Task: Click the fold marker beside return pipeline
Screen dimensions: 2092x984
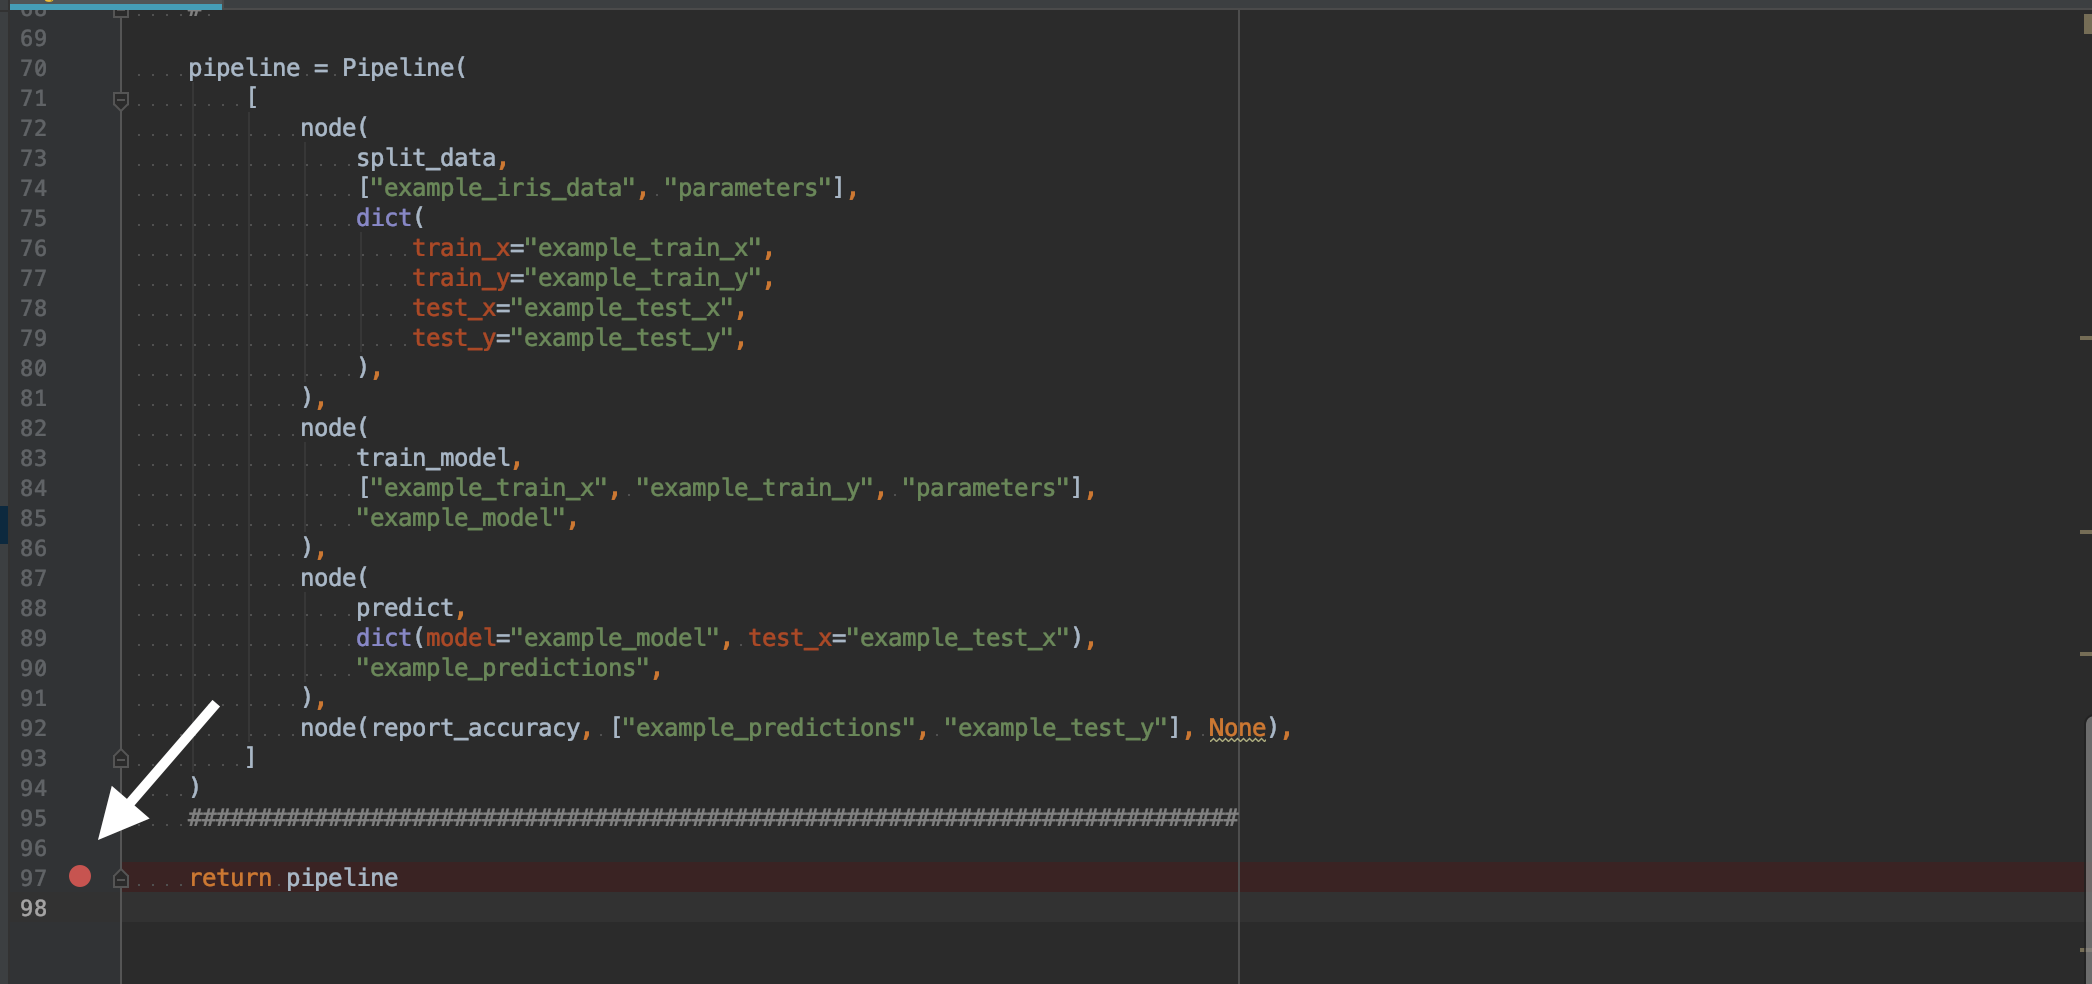Action: point(121,878)
